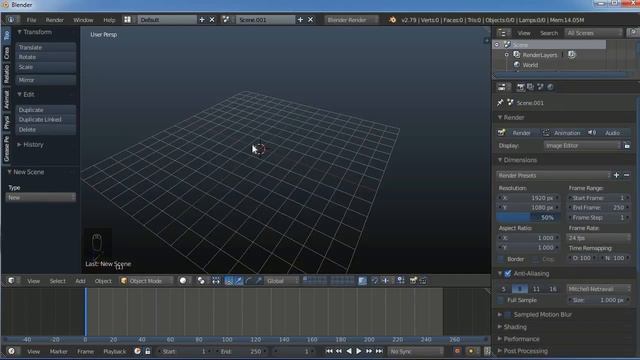
Task: Switch to Render properties camera tab icon
Action: tap(520, 87)
